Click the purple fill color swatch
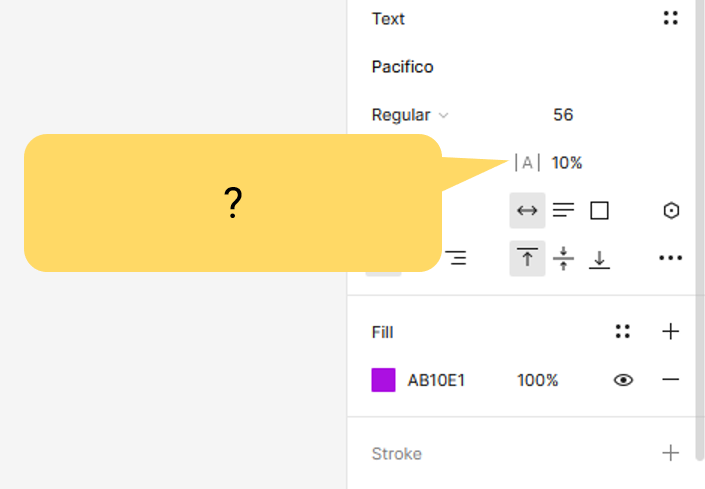This screenshot has height=489, width=705. pos(383,380)
